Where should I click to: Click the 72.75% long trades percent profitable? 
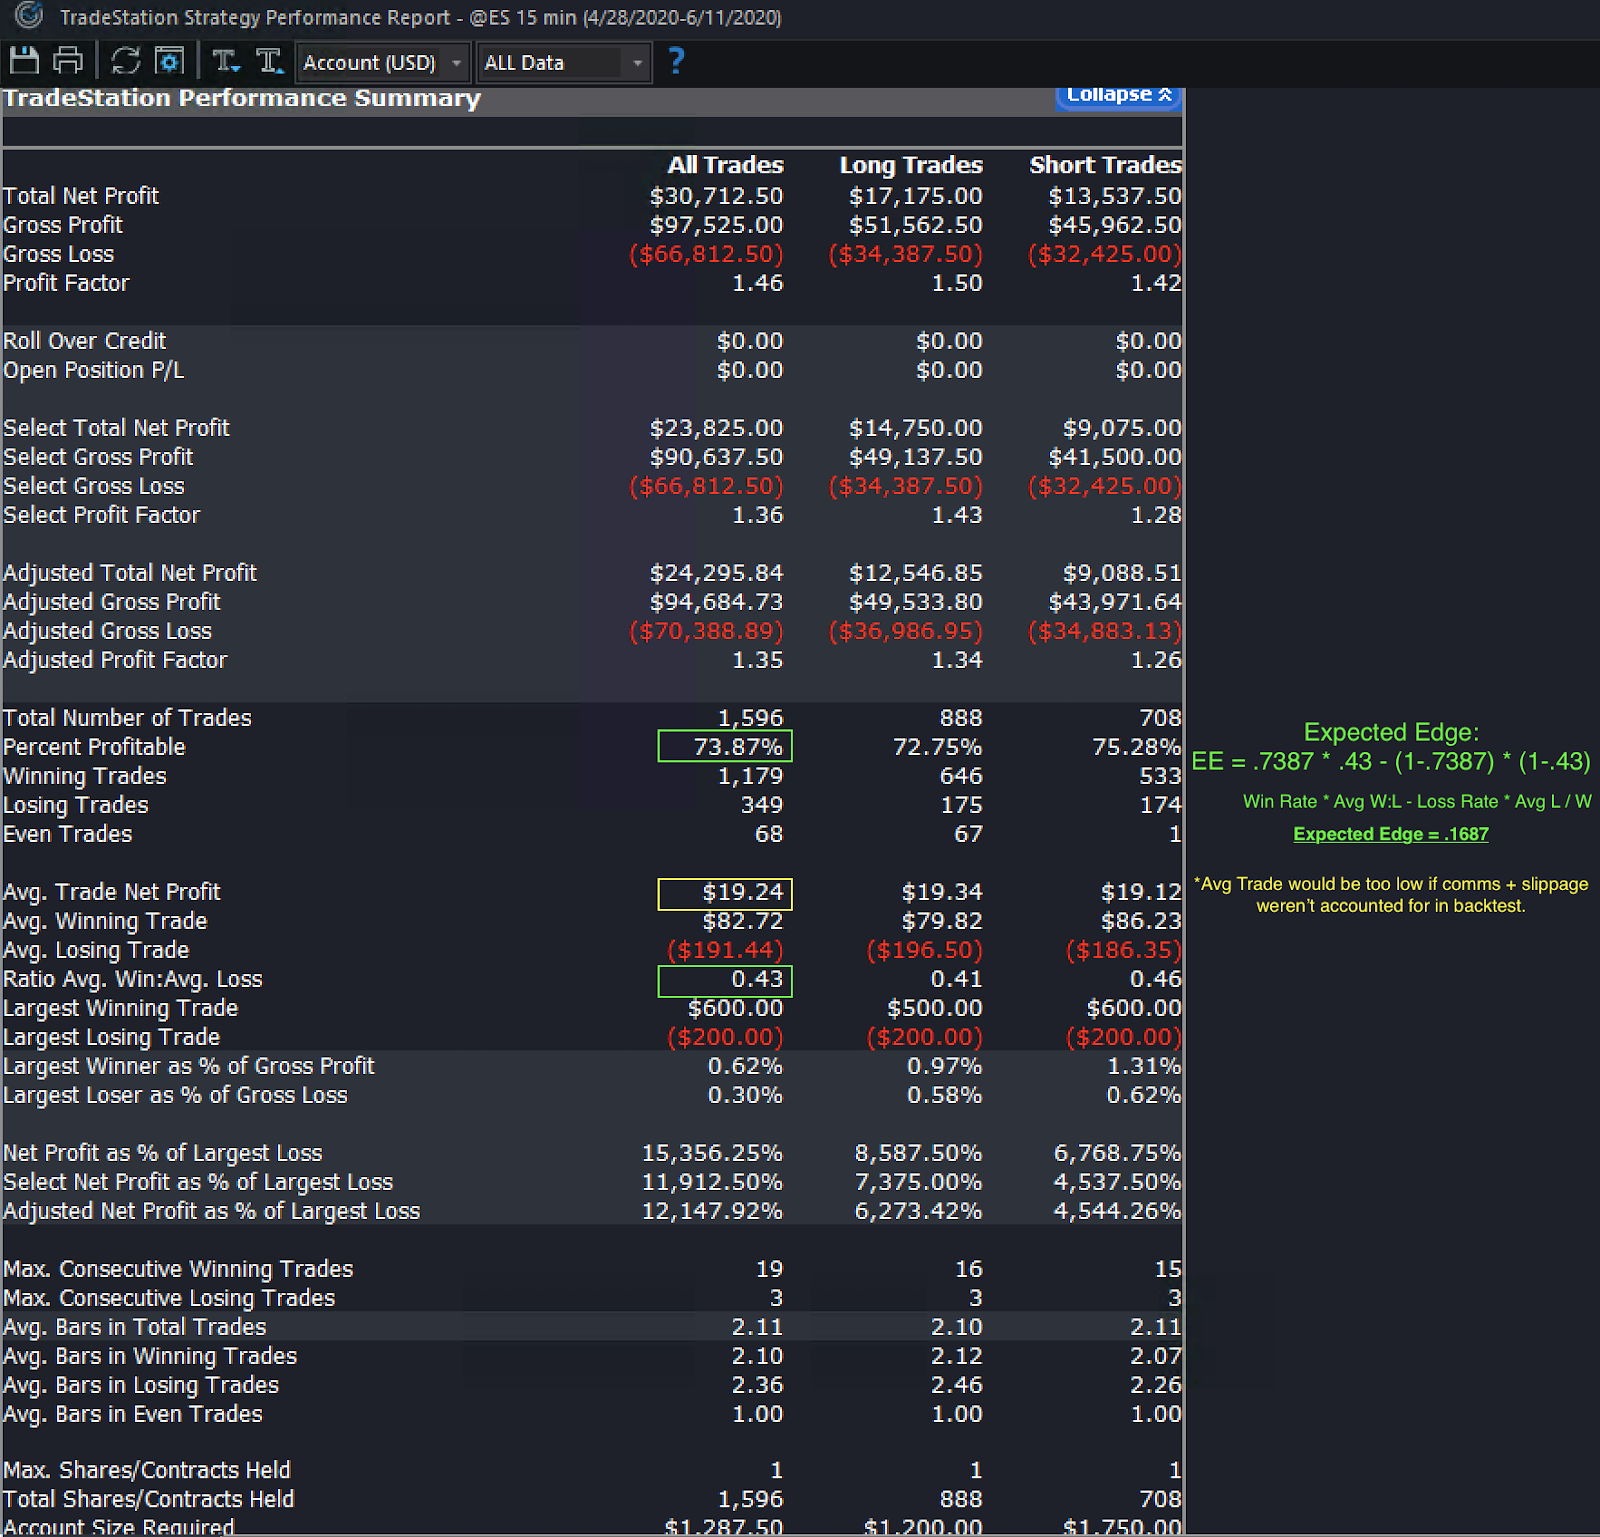937,747
